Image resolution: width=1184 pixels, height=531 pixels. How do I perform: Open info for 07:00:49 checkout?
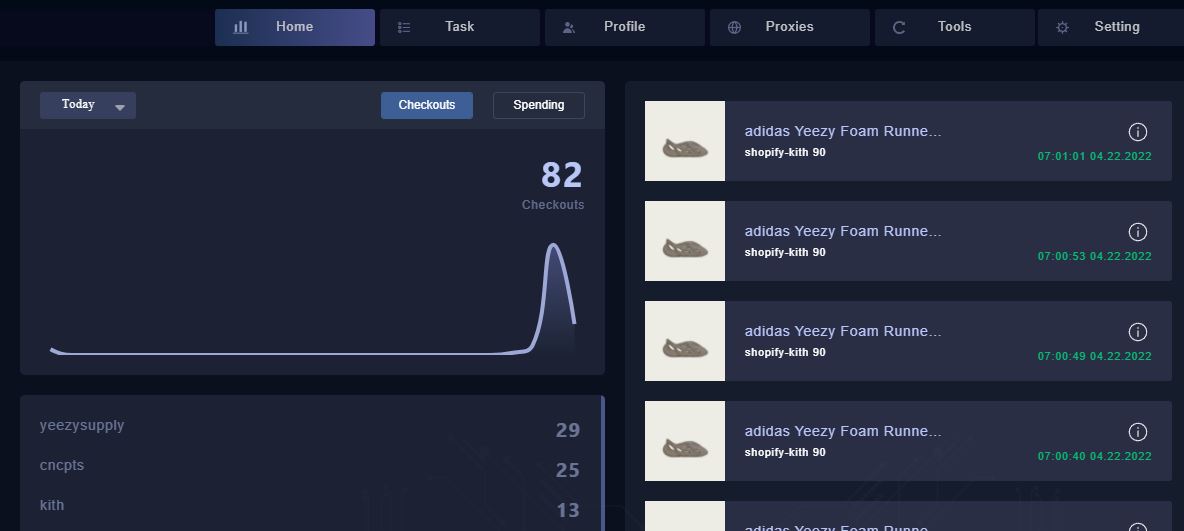(x=1137, y=332)
